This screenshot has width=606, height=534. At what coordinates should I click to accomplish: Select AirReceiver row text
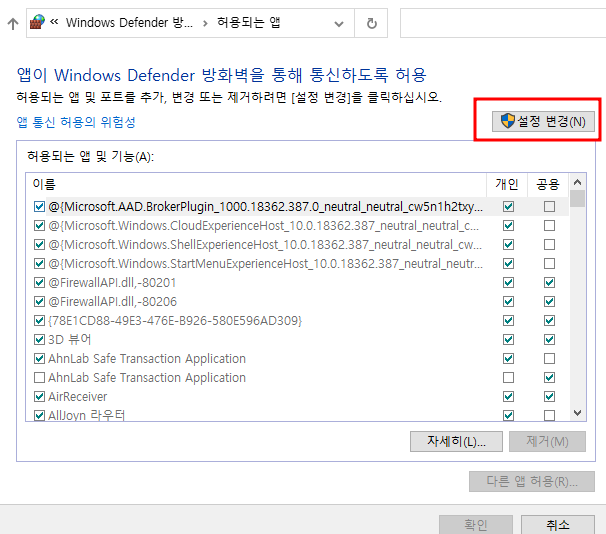tap(78, 396)
